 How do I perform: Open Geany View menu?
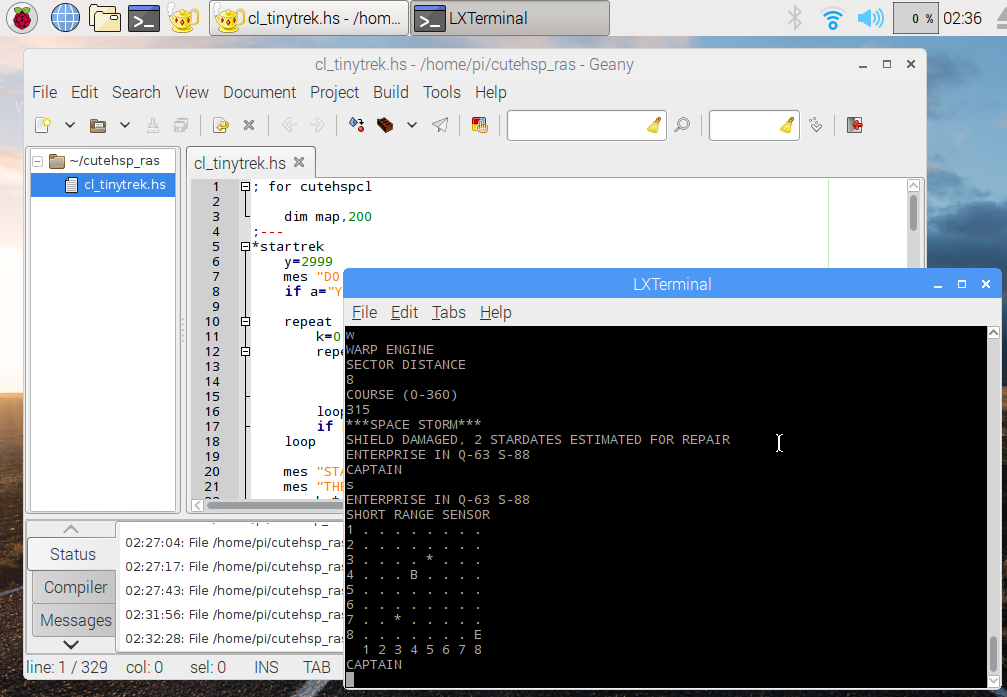click(x=191, y=93)
